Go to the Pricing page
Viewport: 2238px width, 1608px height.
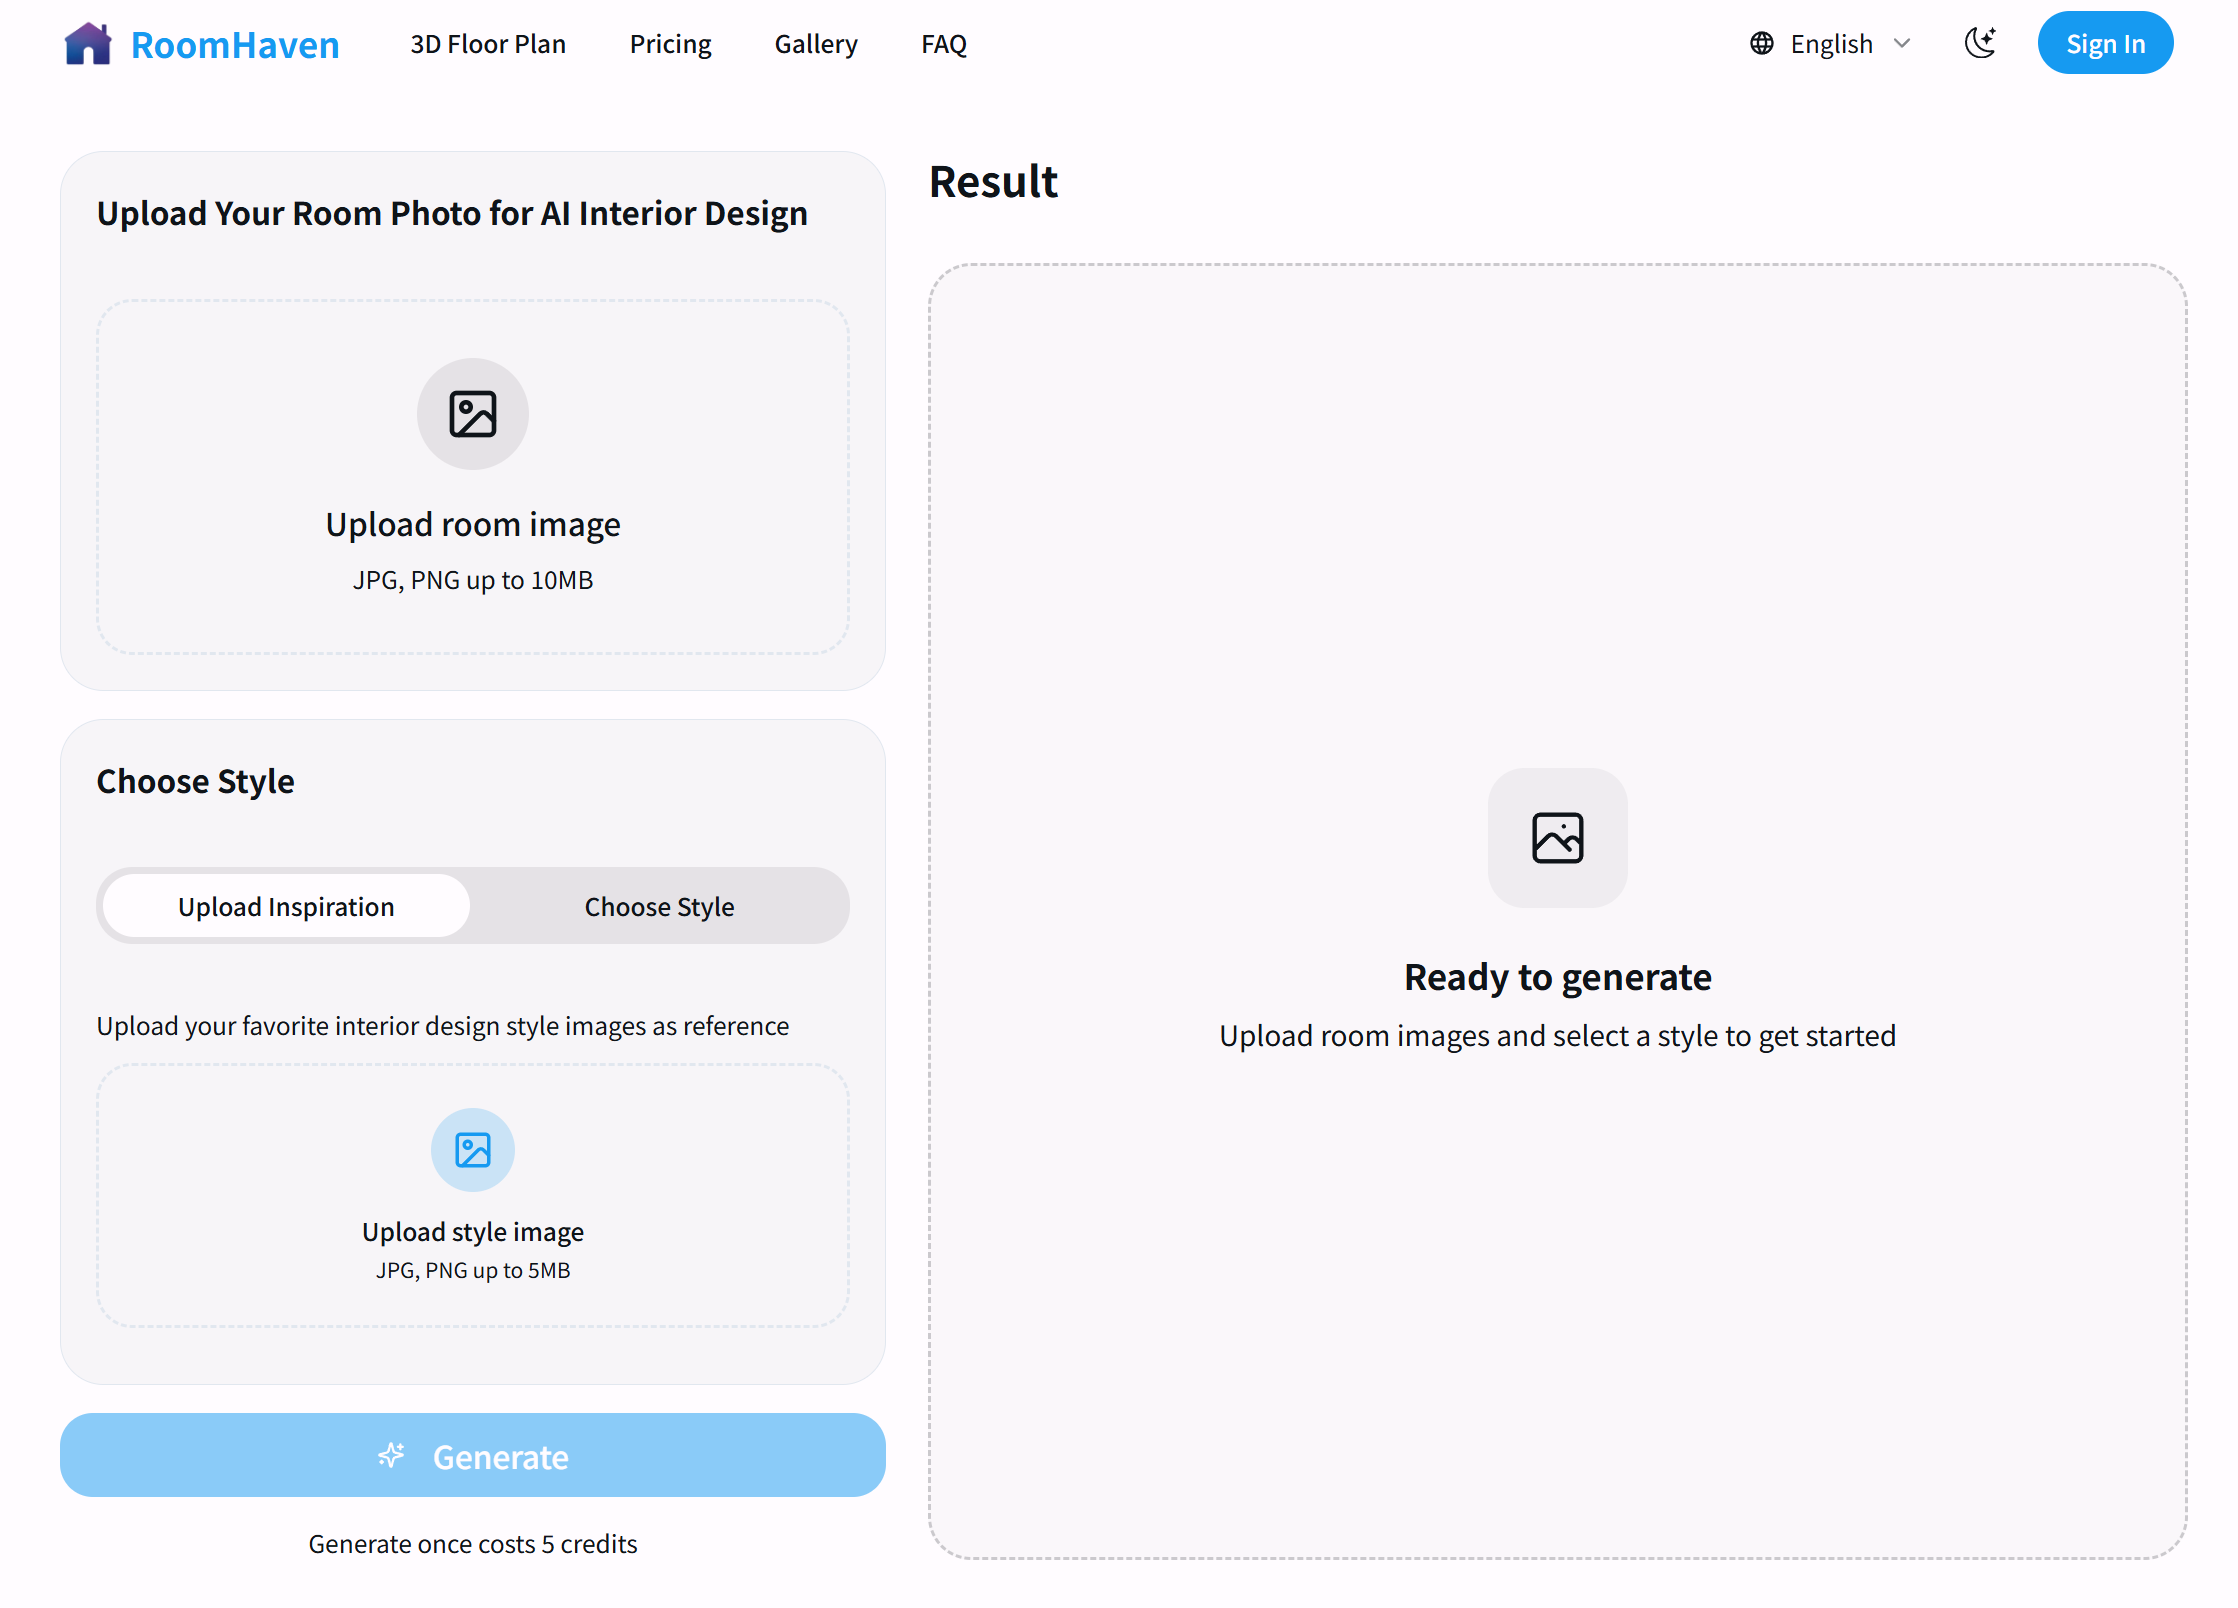[x=670, y=44]
